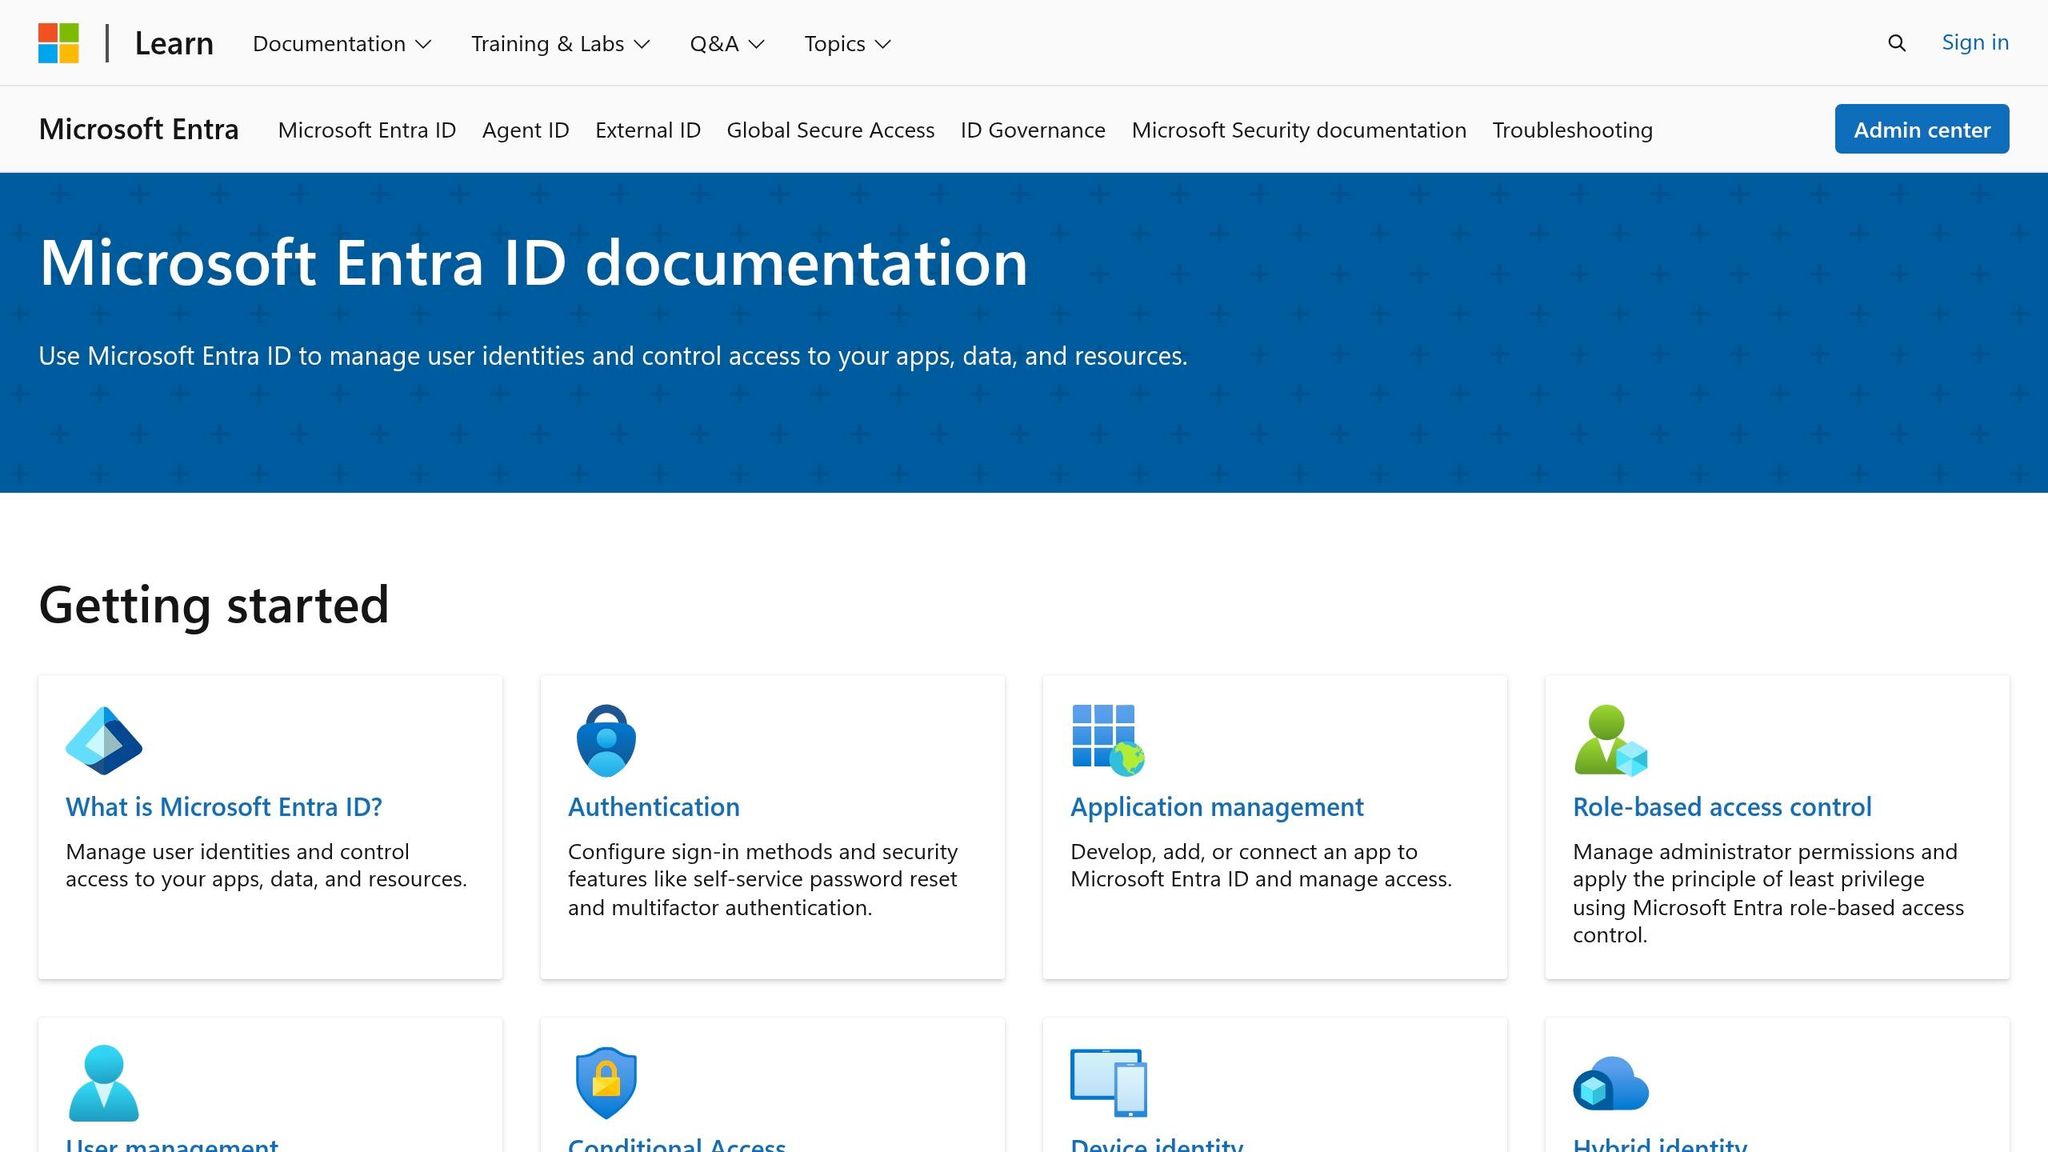The image size is (2048, 1152).
Task: Click the Hybrid identity cloud icon
Action: pyautogui.click(x=1610, y=1083)
